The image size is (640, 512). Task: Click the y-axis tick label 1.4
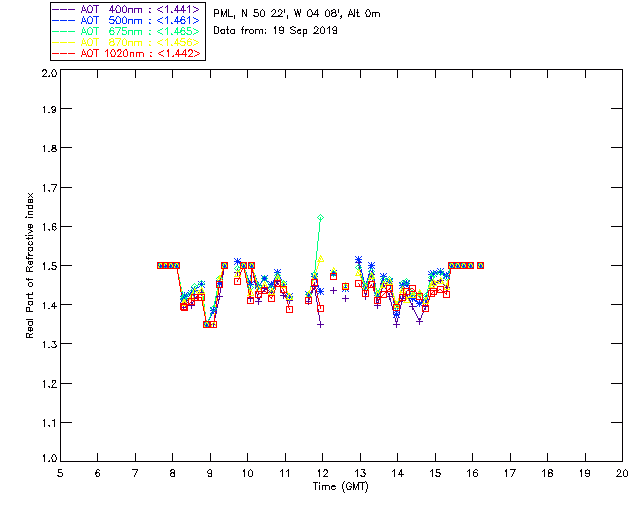[x=49, y=305]
